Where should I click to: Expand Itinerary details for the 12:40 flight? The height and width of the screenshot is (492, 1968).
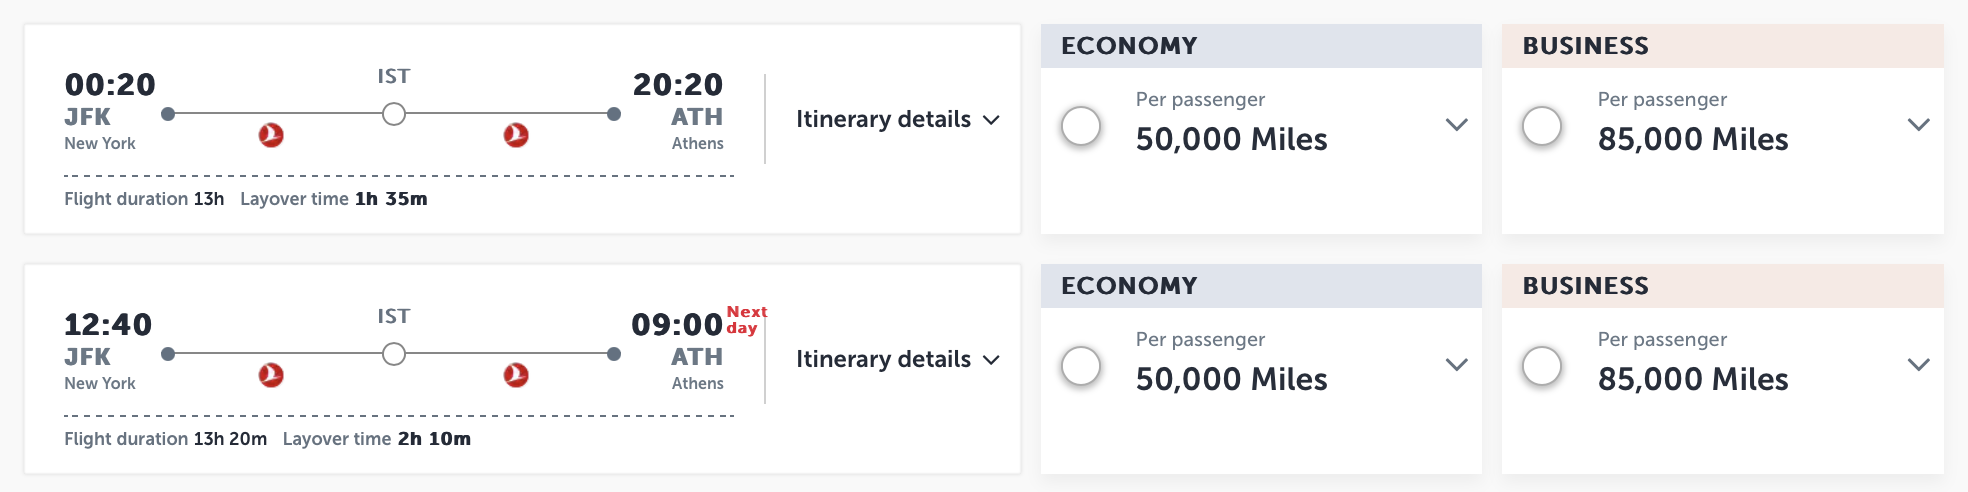coord(898,359)
